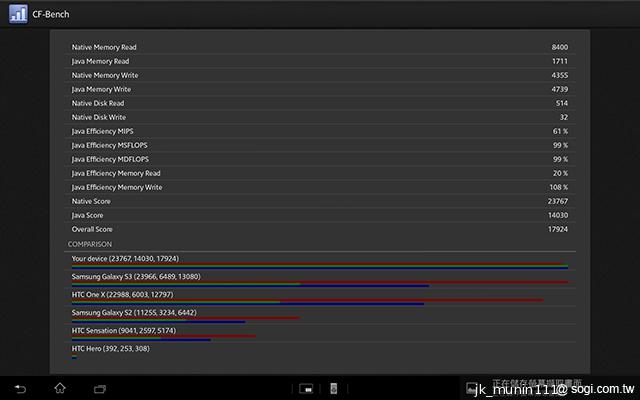Click the CF-Bench title text

pos(51,14)
